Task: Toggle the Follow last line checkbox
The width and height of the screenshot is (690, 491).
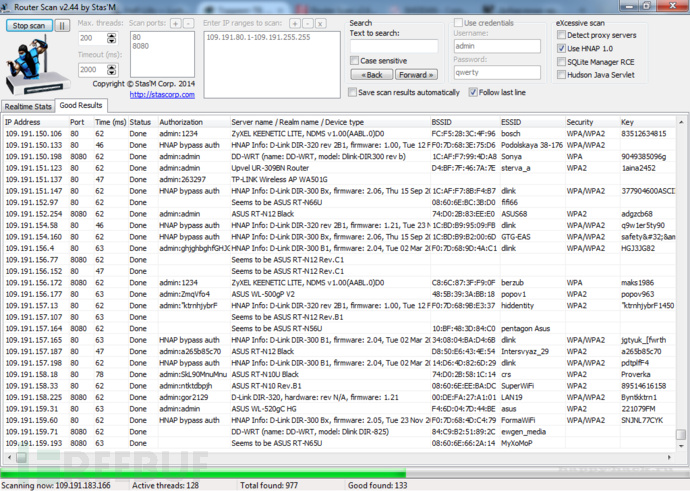Action: (x=473, y=92)
